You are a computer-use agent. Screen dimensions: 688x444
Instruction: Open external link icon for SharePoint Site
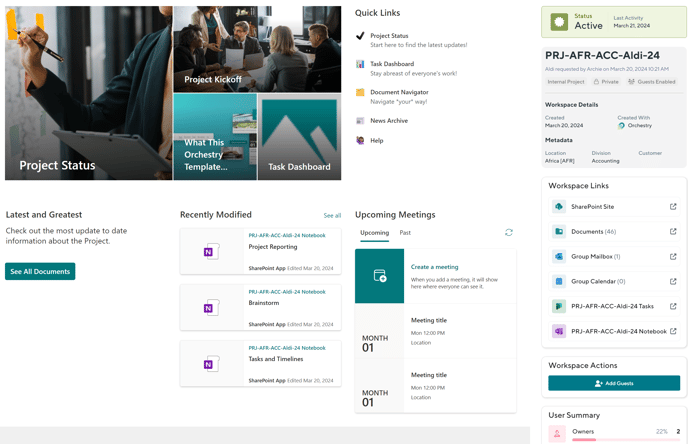click(673, 207)
